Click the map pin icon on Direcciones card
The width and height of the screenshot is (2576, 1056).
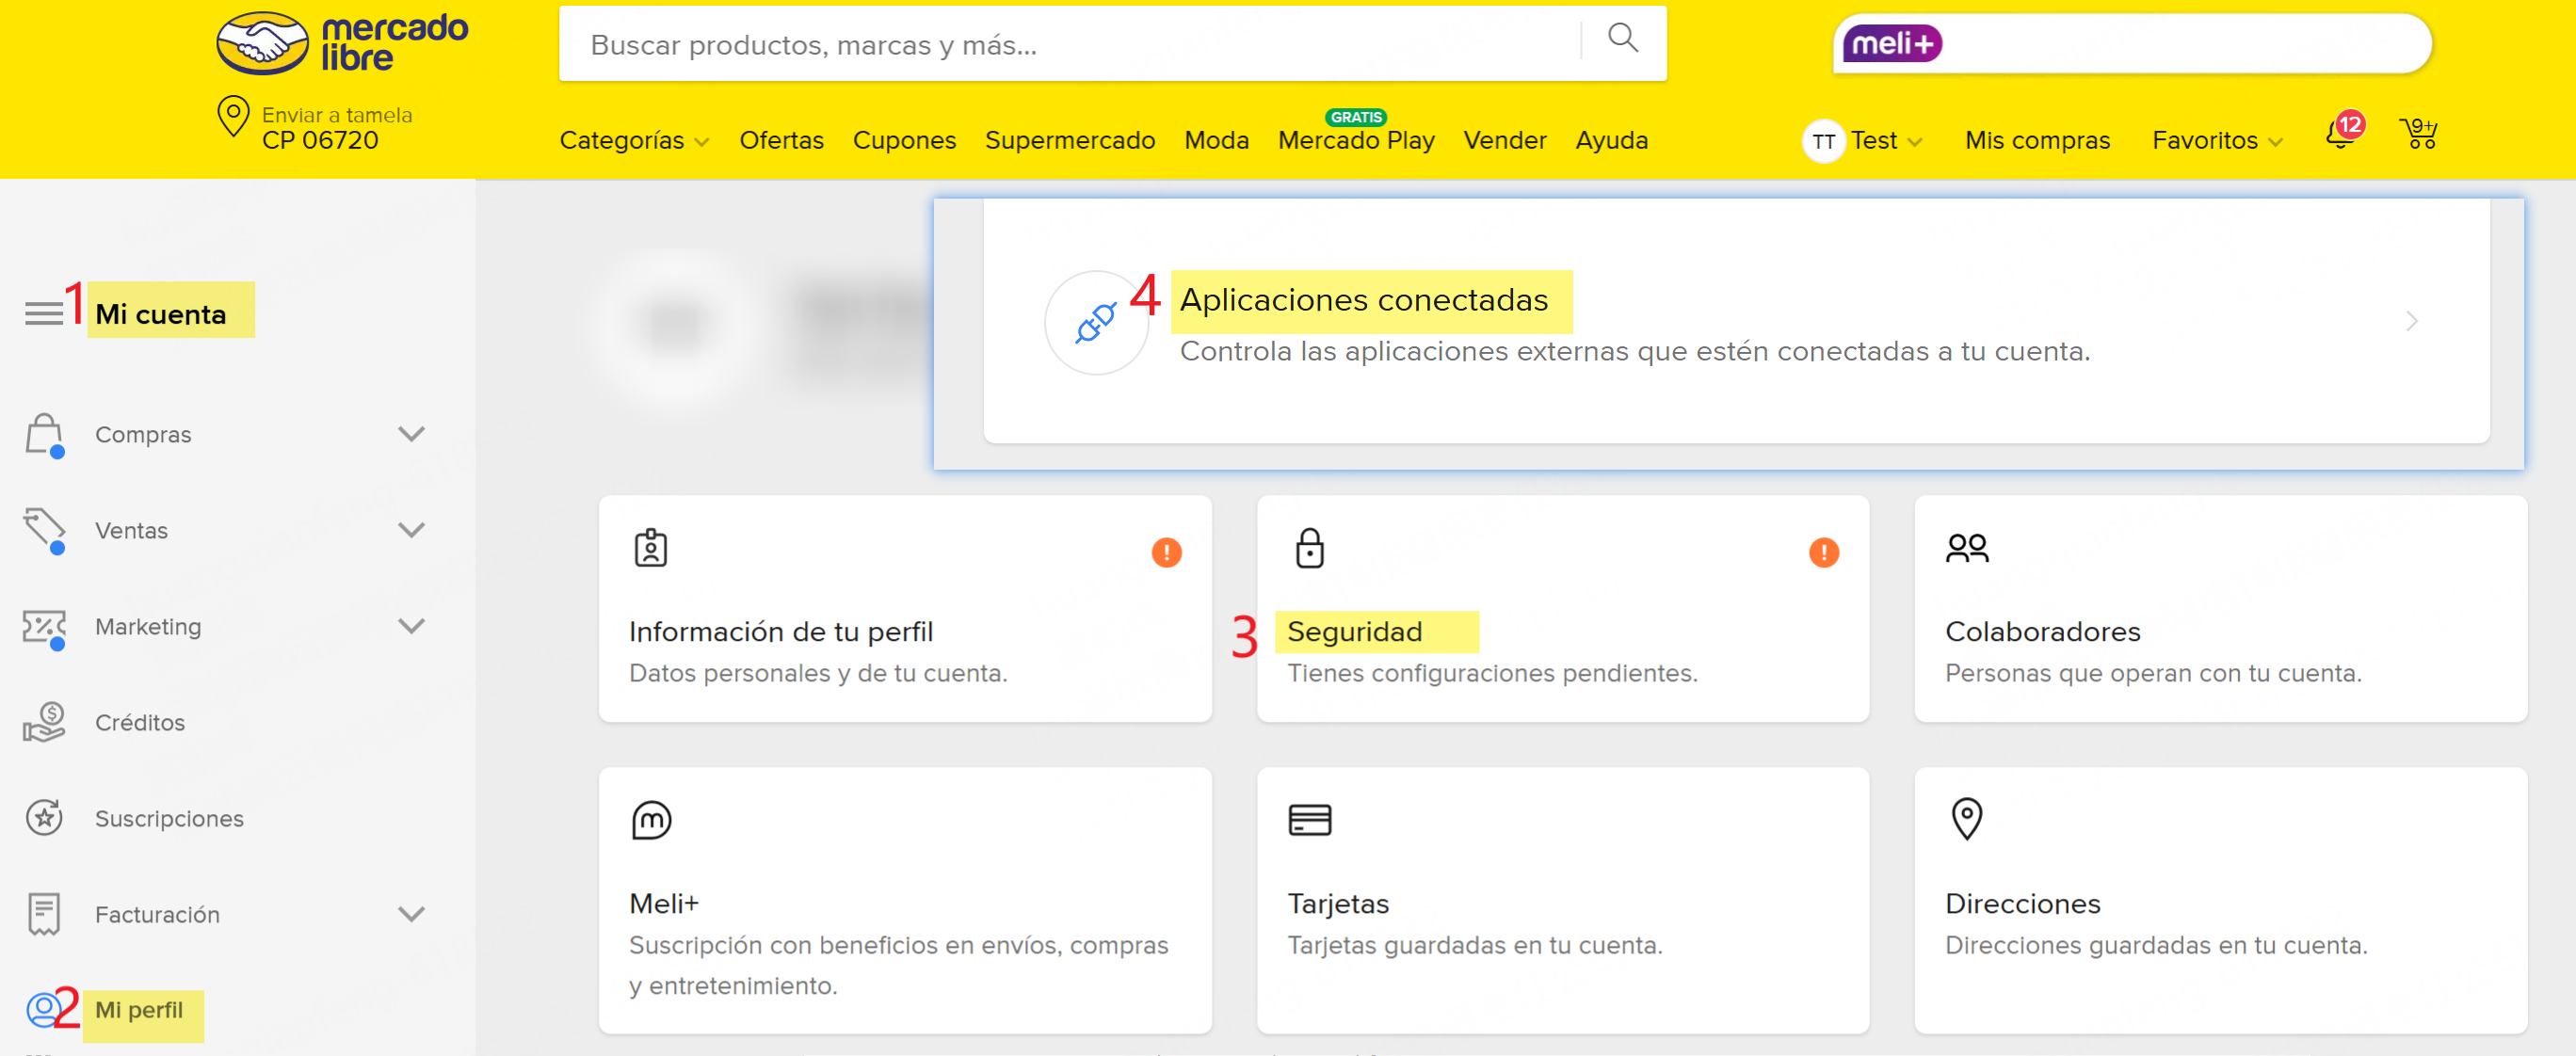(1966, 819)
